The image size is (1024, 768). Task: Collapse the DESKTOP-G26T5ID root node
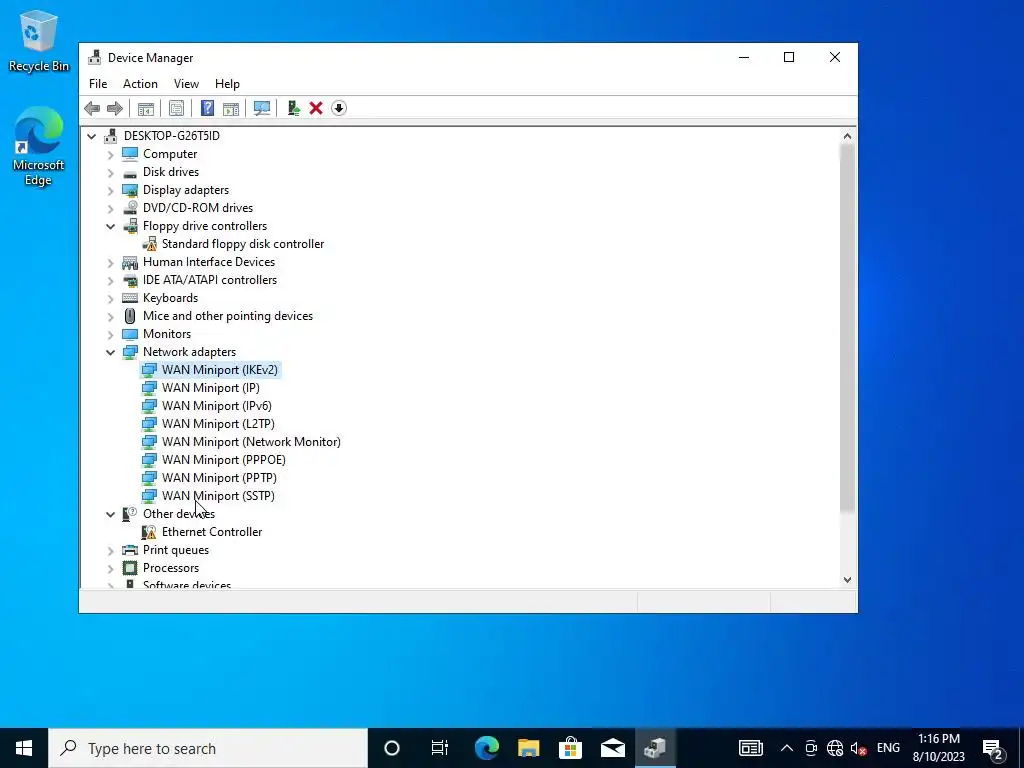(91, 136)
